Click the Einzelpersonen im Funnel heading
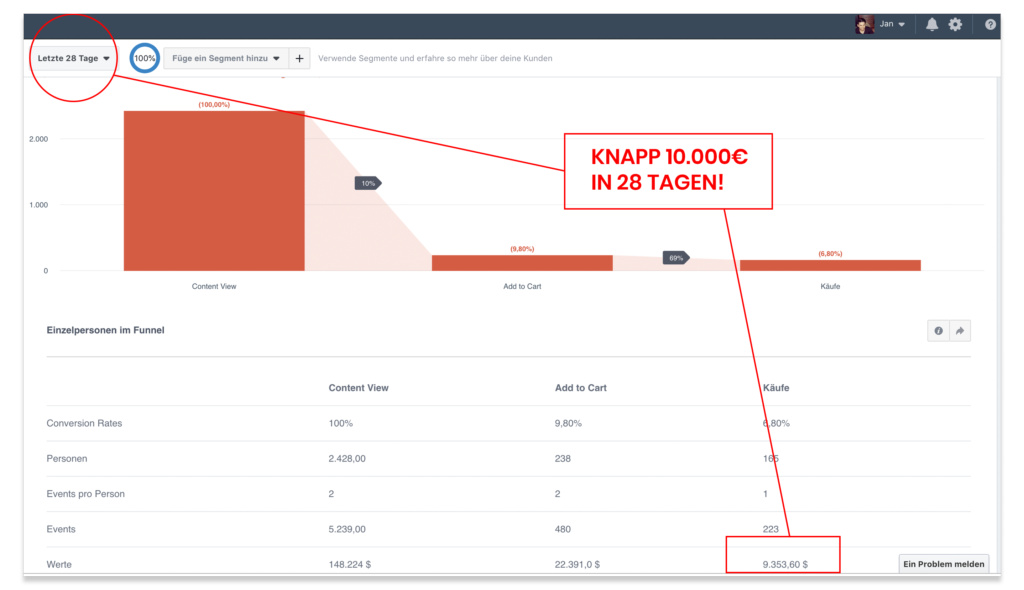This screenshot has width=1024, height=590. point(105,330)
